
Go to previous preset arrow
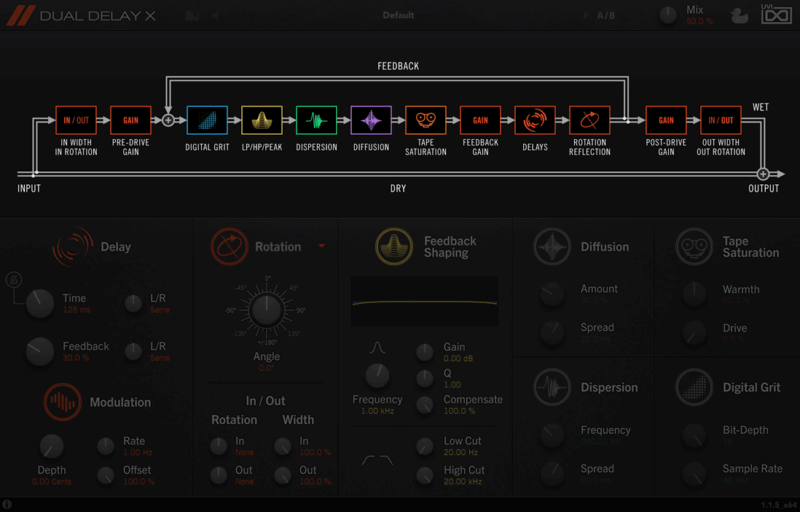[215, 15]
